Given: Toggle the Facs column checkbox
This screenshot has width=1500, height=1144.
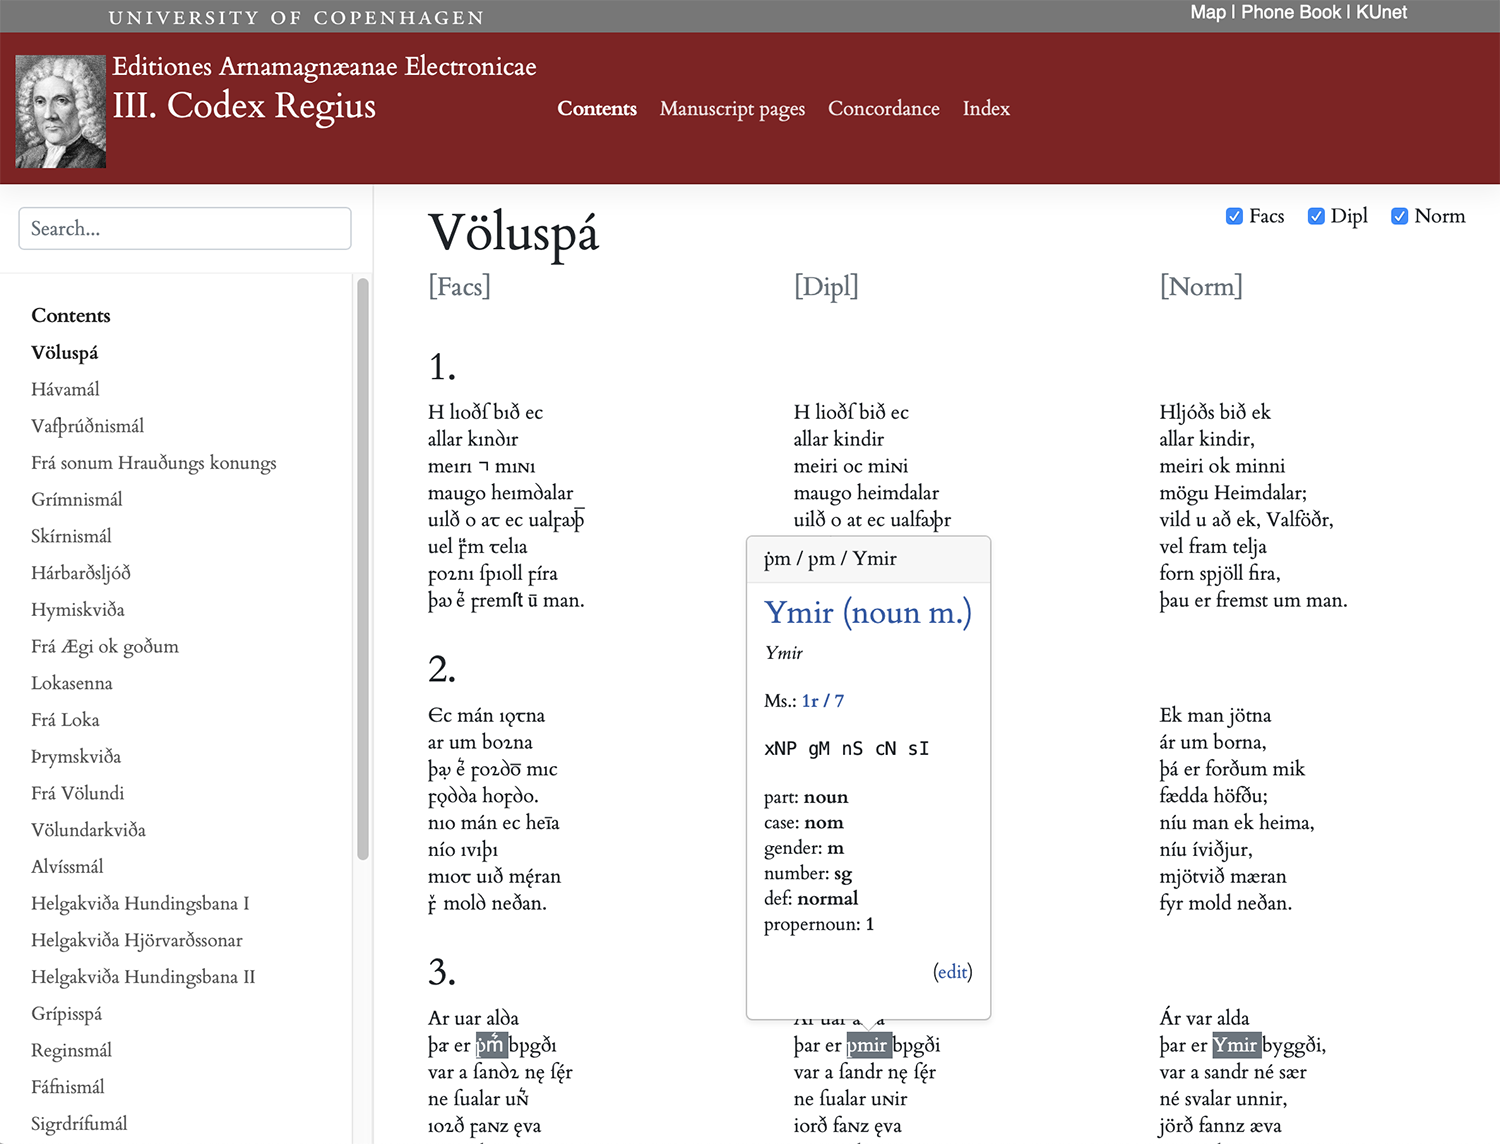Looking at the screenshot, I should click(1234, 216).
